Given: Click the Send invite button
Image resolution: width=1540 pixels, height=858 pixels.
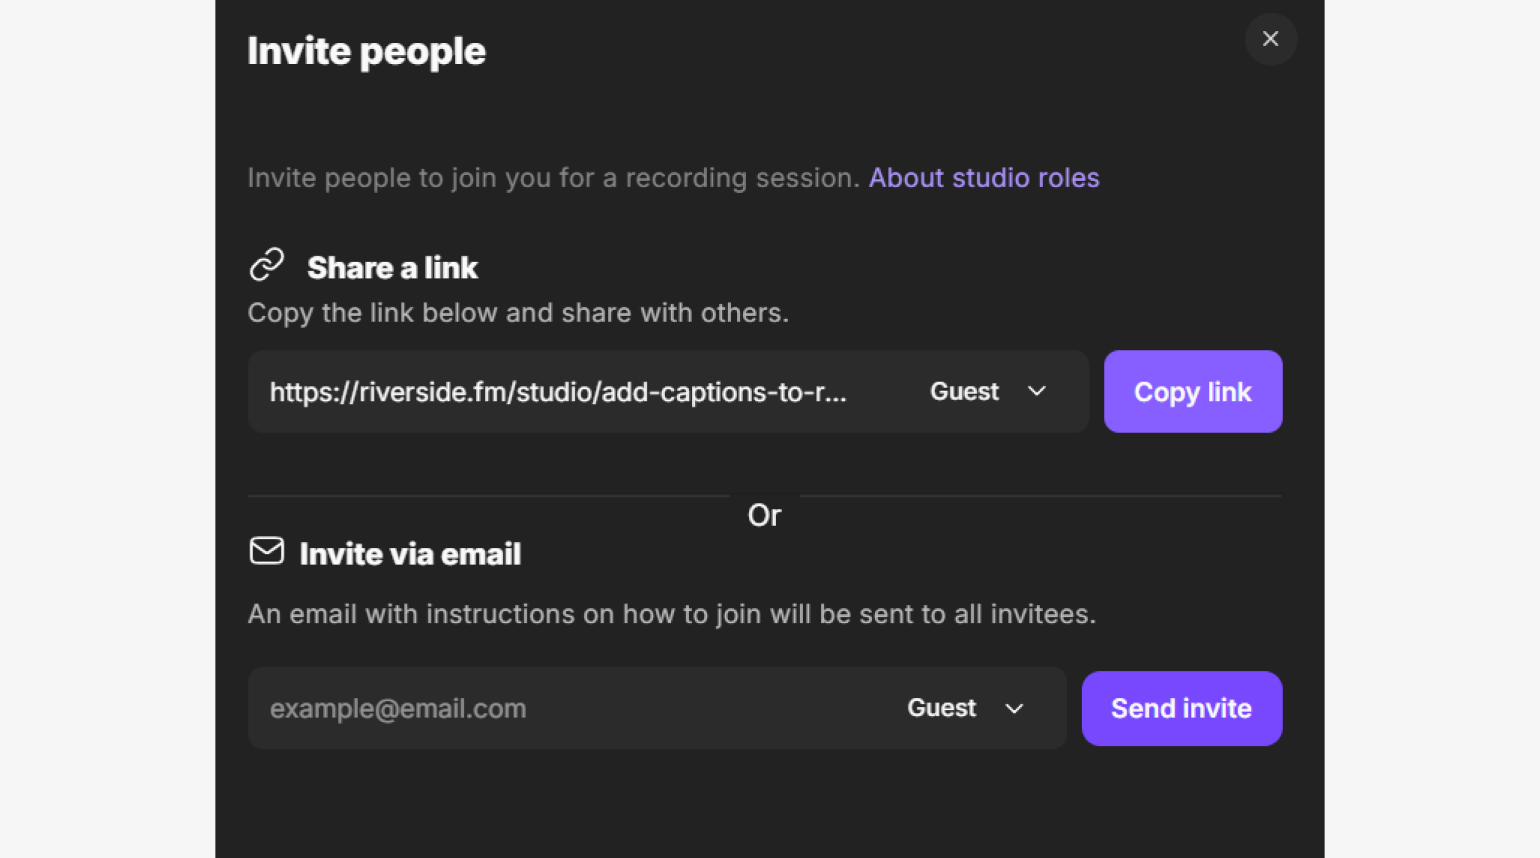Looking at the screenshot, I should pyautogui.click(x=1182, y=708).
